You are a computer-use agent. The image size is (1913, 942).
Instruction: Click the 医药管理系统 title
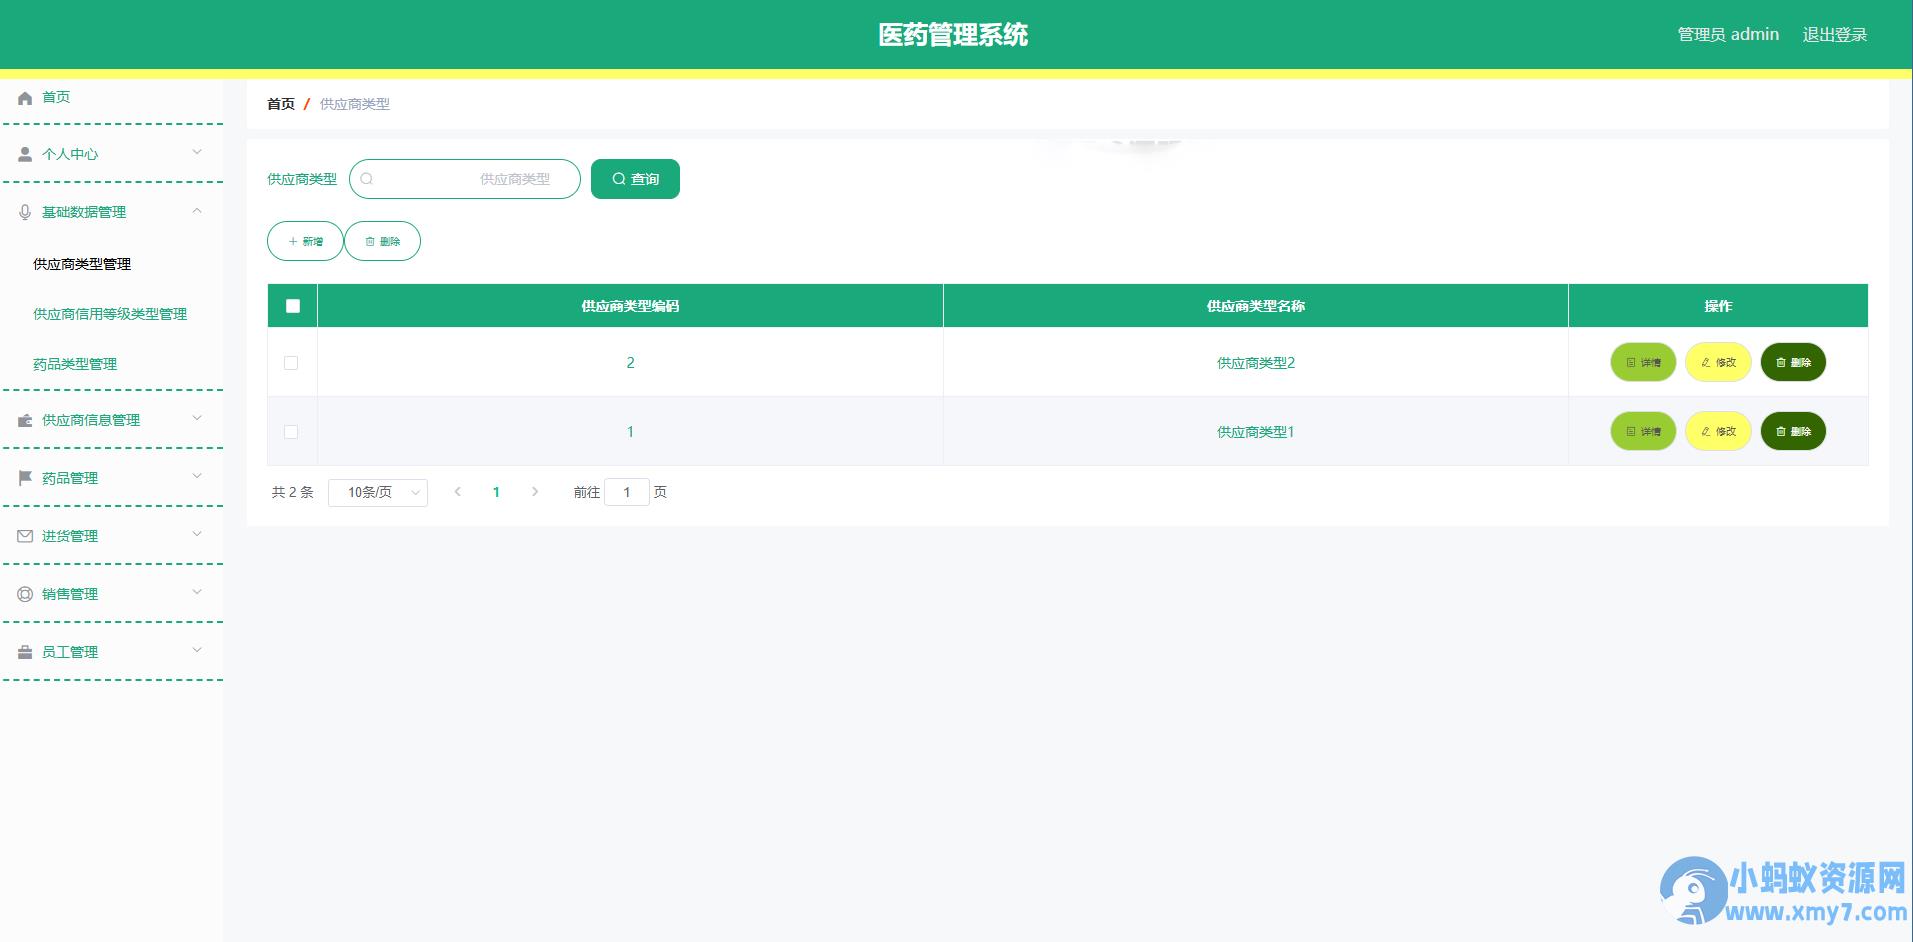(953, 35)
